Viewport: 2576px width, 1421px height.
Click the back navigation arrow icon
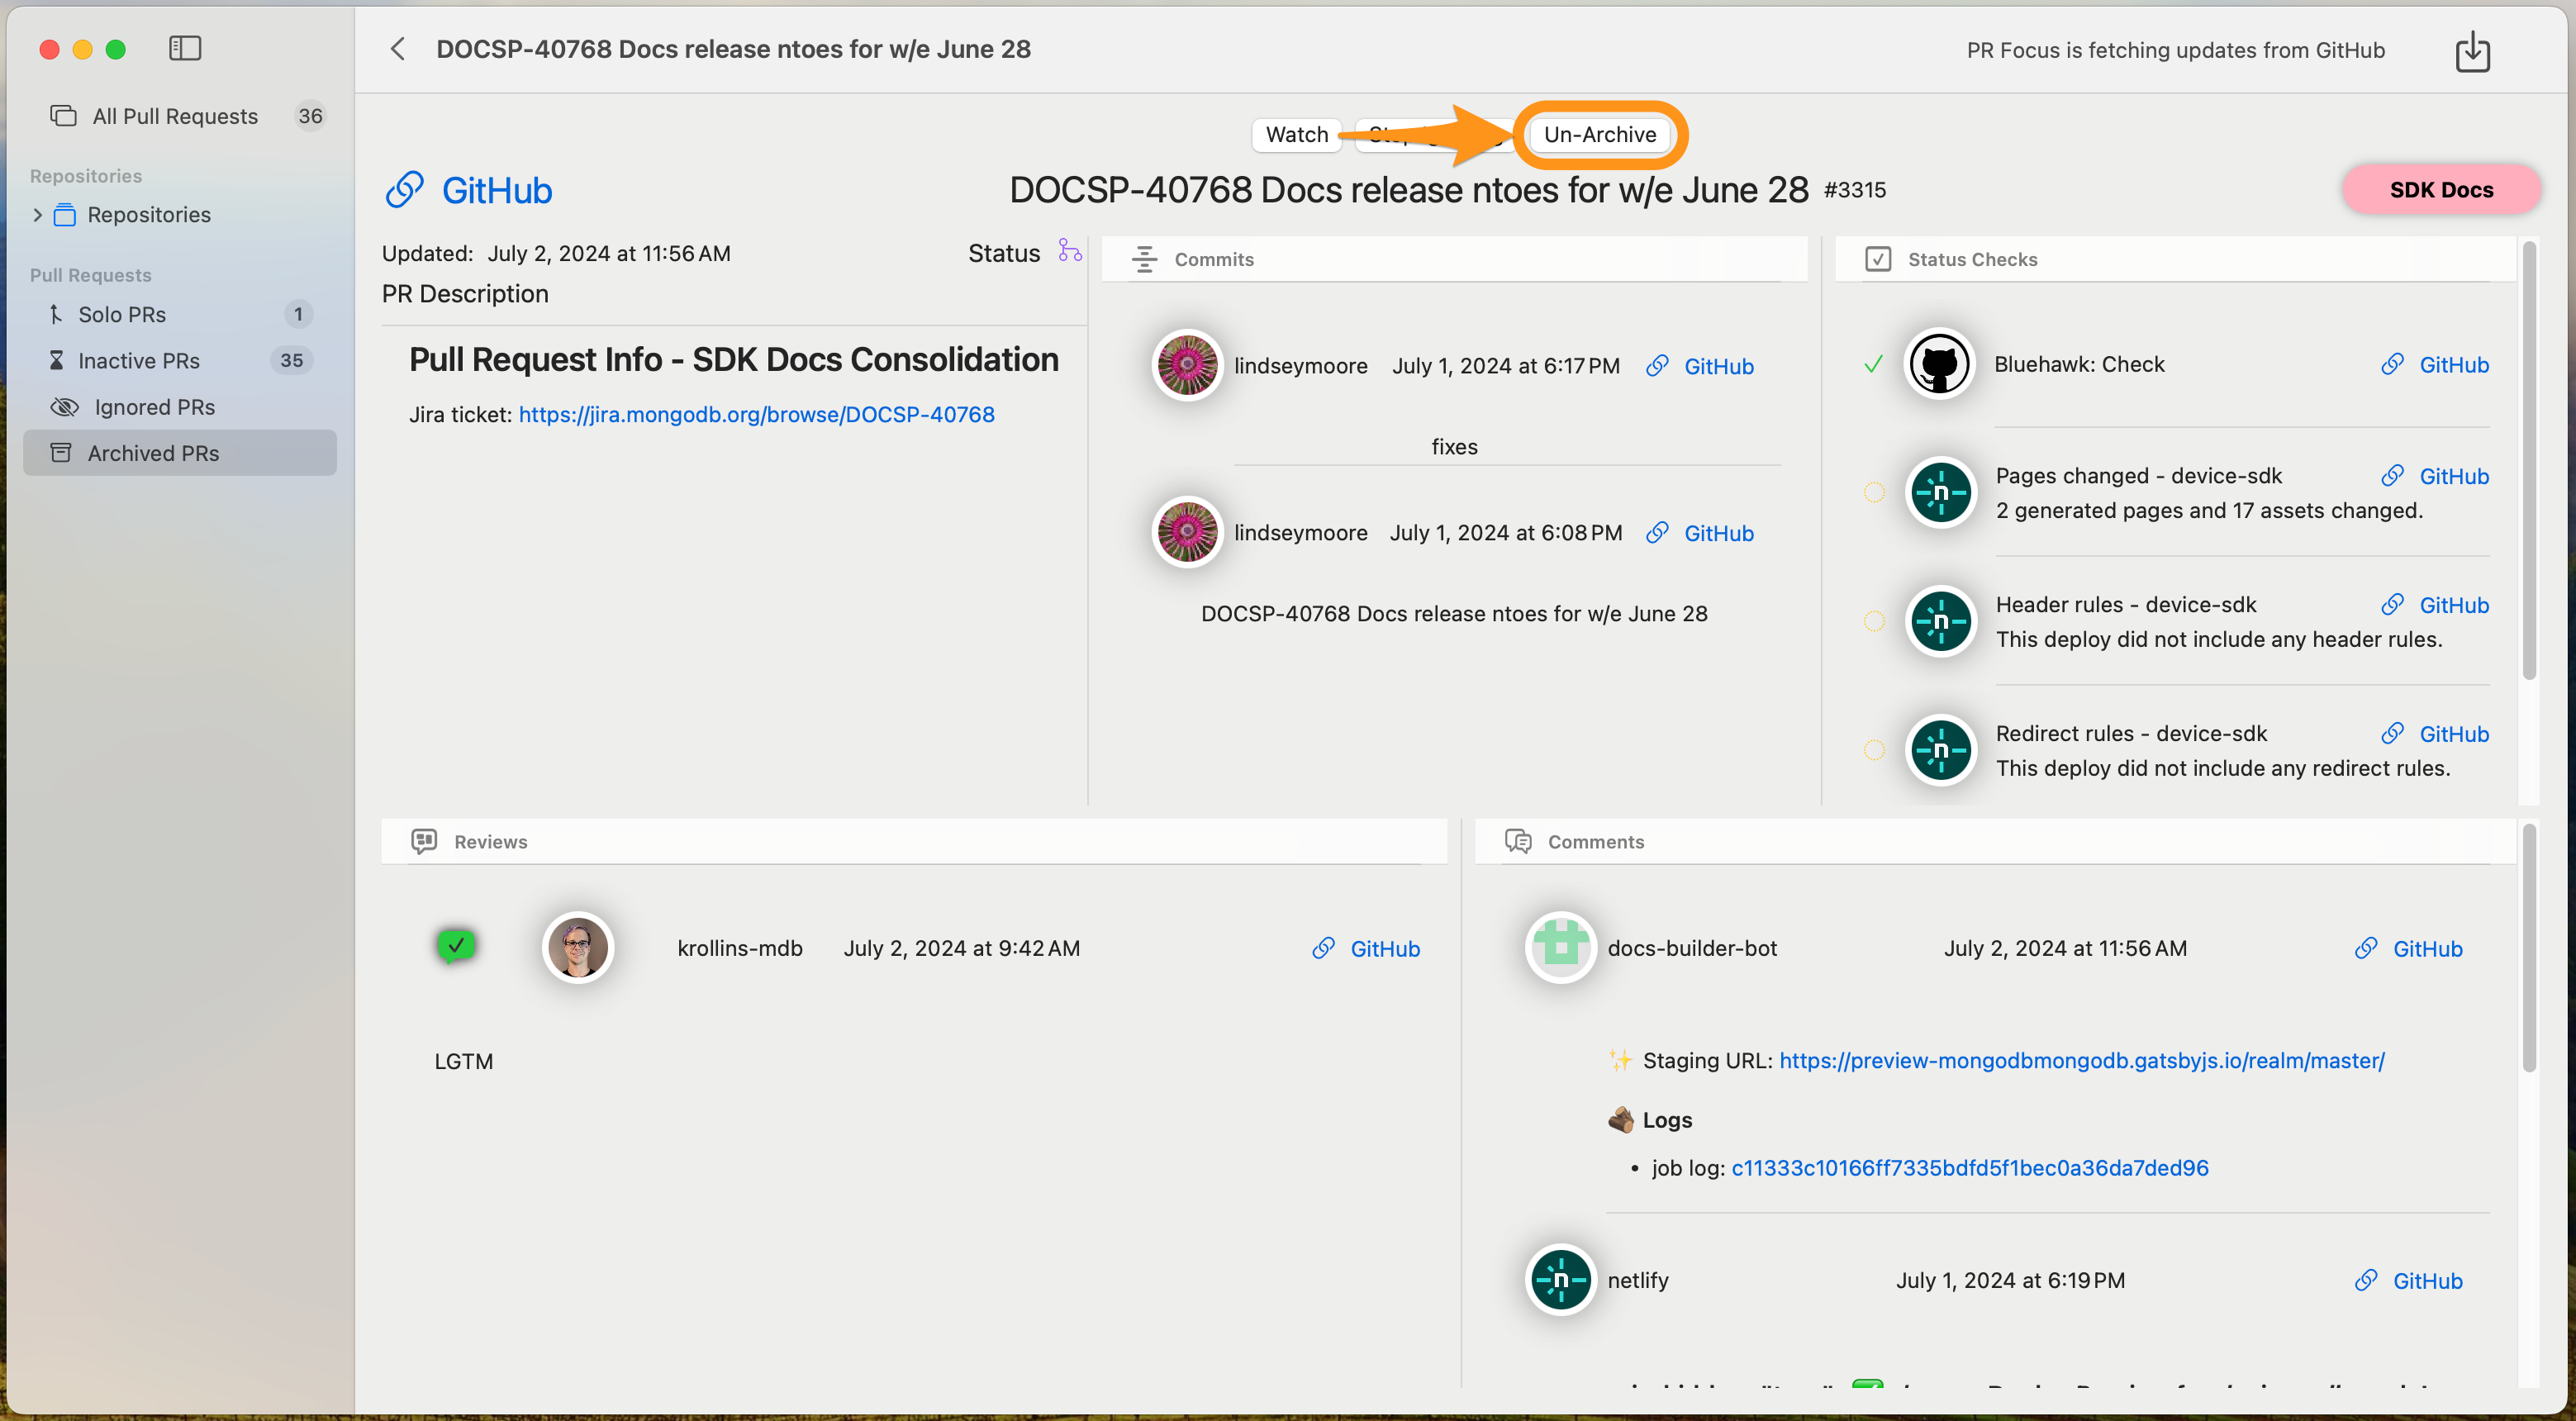(x=396, y=47)
